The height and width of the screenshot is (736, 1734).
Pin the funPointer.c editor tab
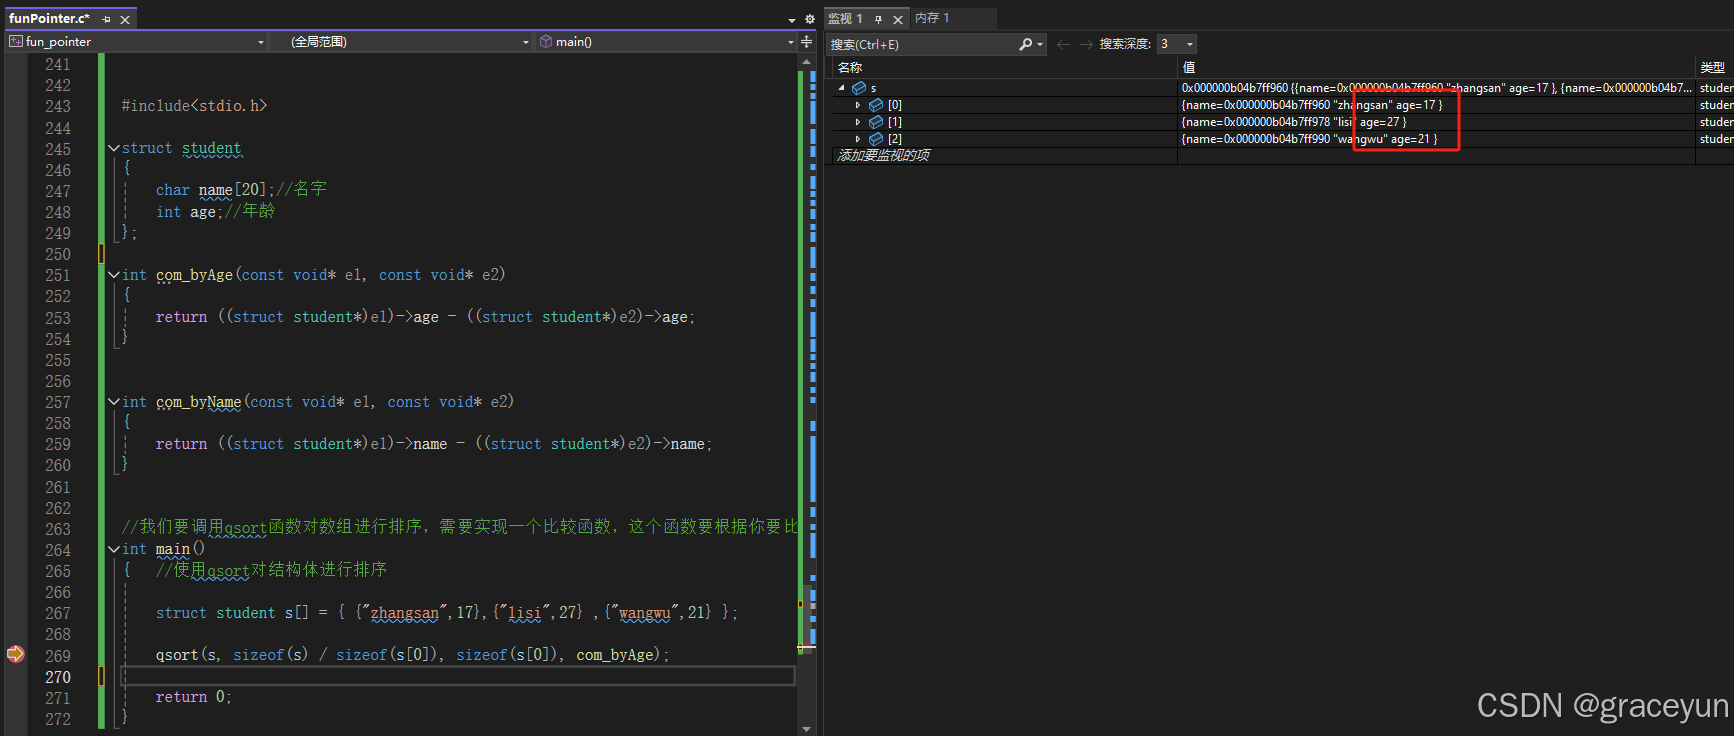click(x=107, y=19)
